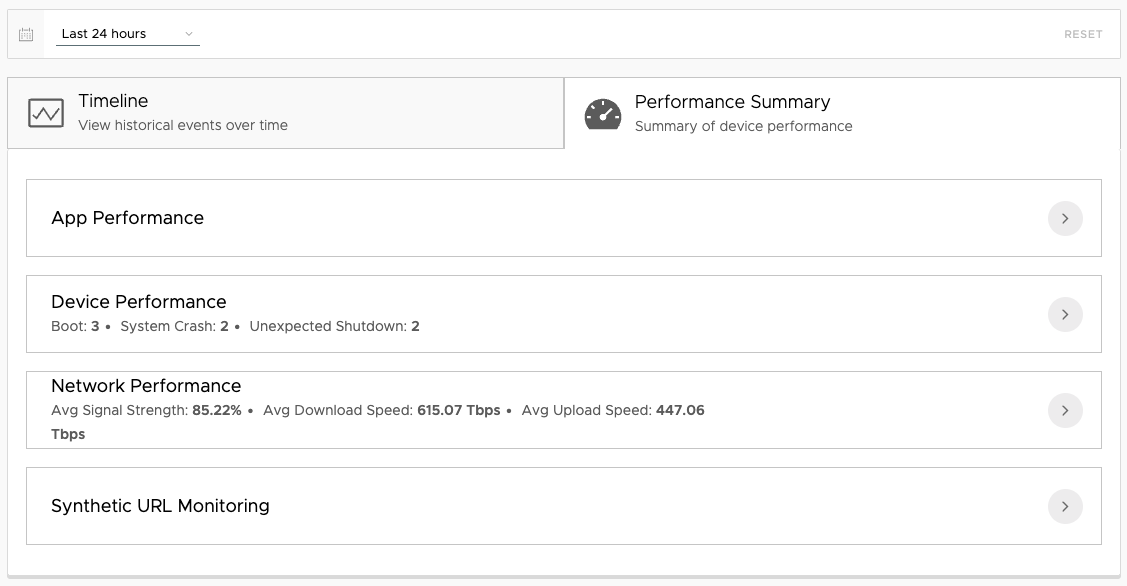Click the caret on the Last 24 hours selector
1127x586 pixels.
(188, 34)
